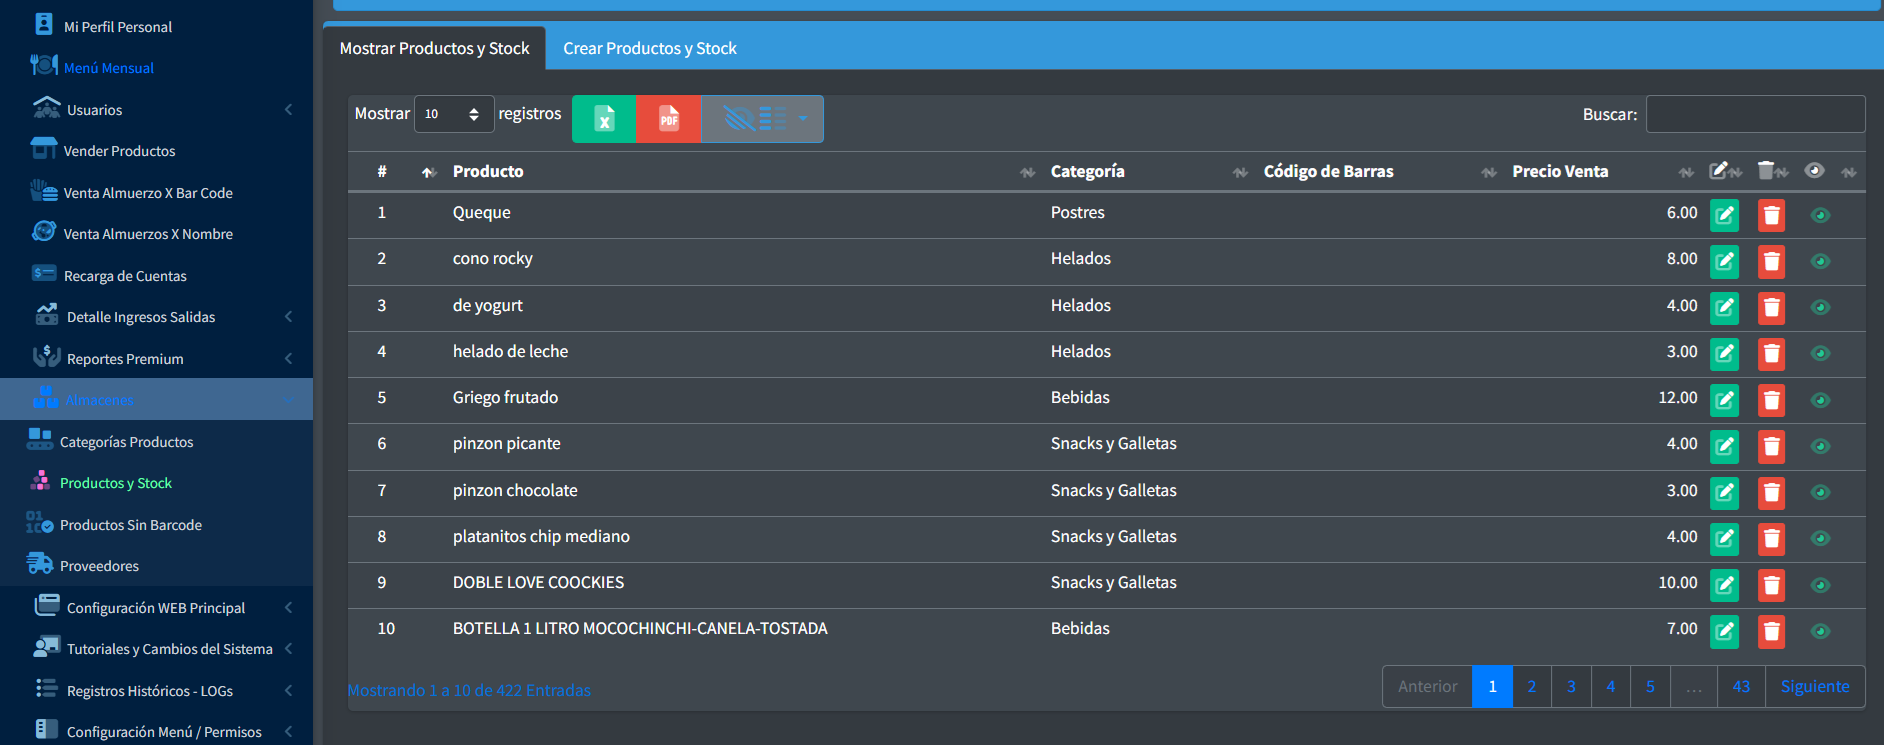The width and height of the screenshot is (1884, 745).
Task: Toggle visibility of de yogurt
Action: (x=1820, y=307)
